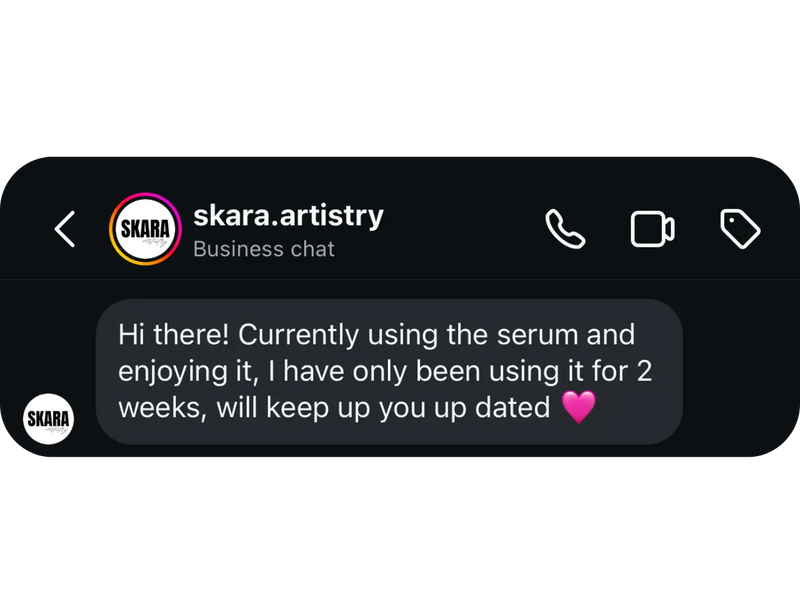Click the word "serum" in the message
The image size is (800, 614).
[537, 336]
